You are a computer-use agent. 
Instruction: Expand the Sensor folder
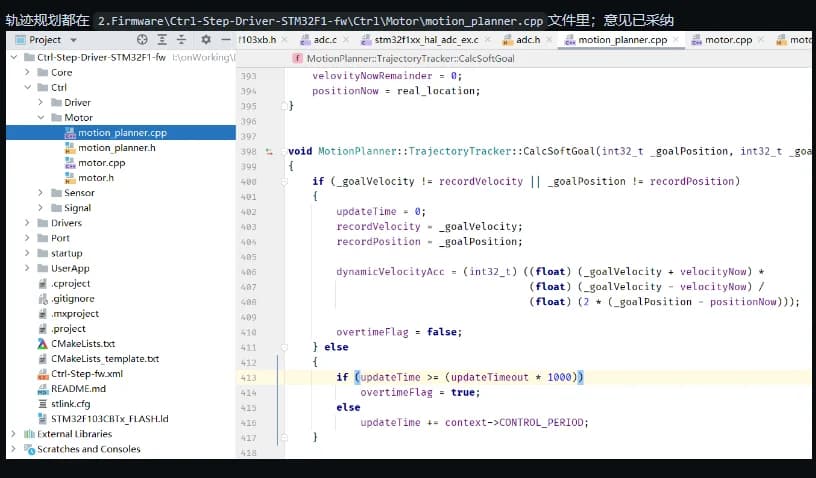(x=41, y=192)
